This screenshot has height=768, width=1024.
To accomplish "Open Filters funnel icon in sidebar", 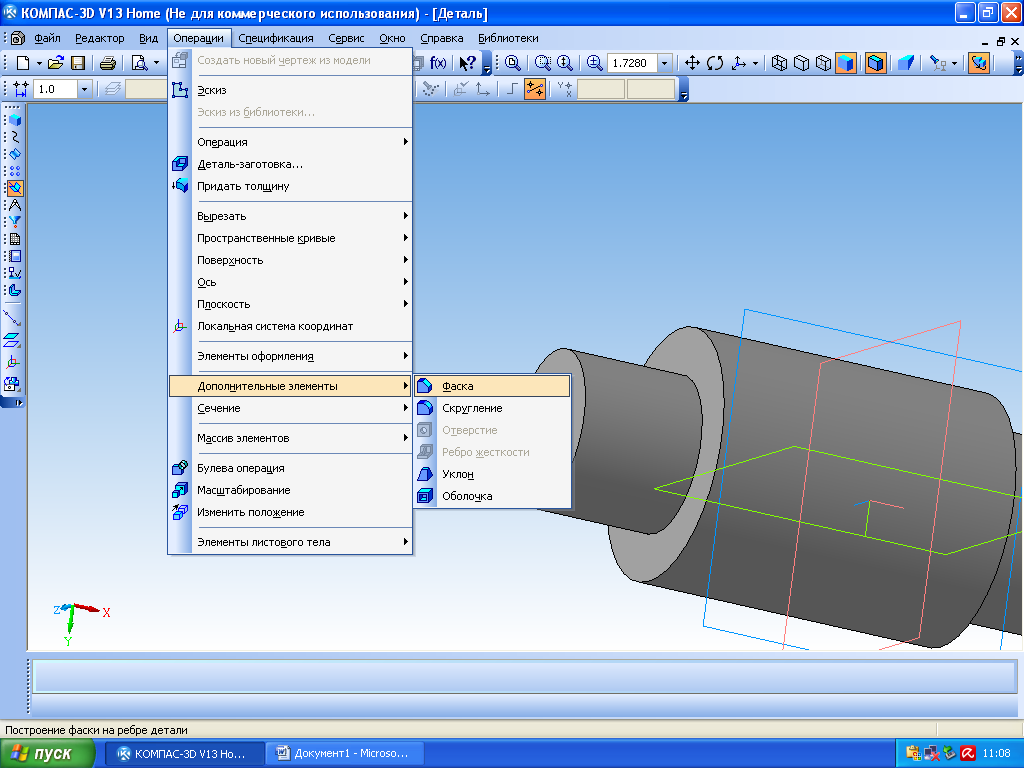I will click(x=15, y=222).
